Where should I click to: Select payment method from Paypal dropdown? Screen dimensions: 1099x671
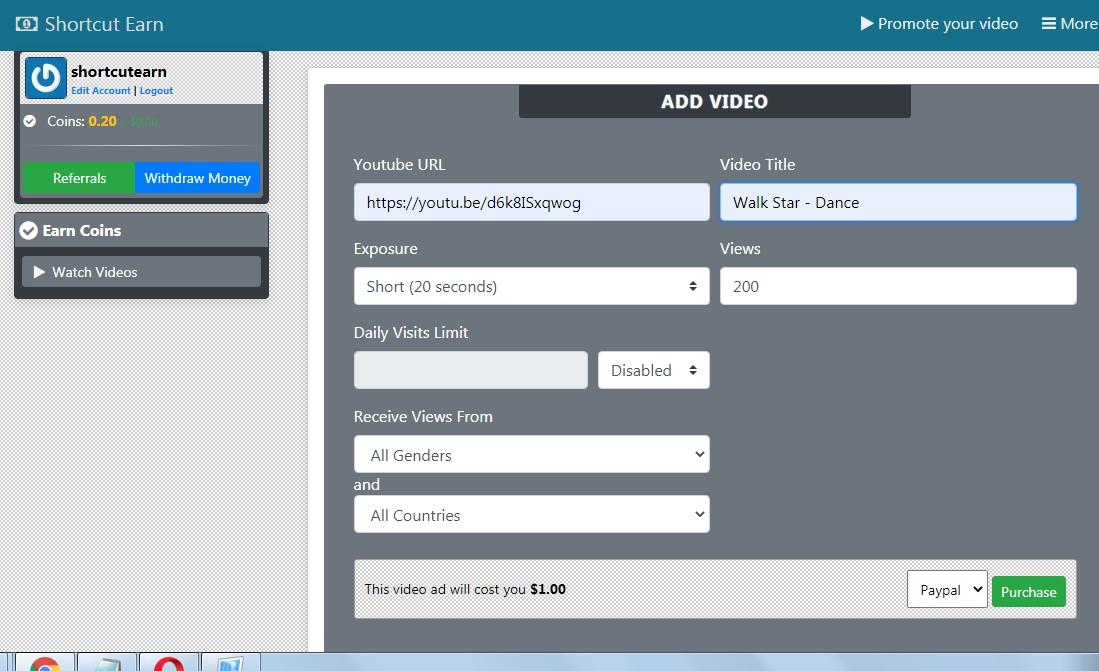pos(946,590)
